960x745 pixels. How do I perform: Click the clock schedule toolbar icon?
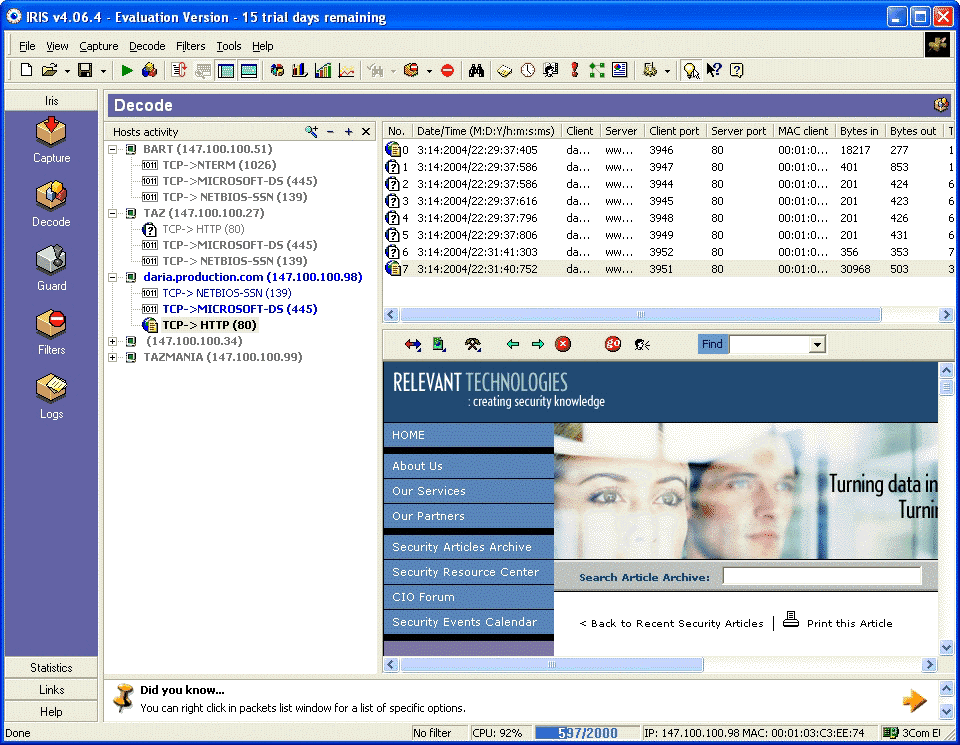527,70
